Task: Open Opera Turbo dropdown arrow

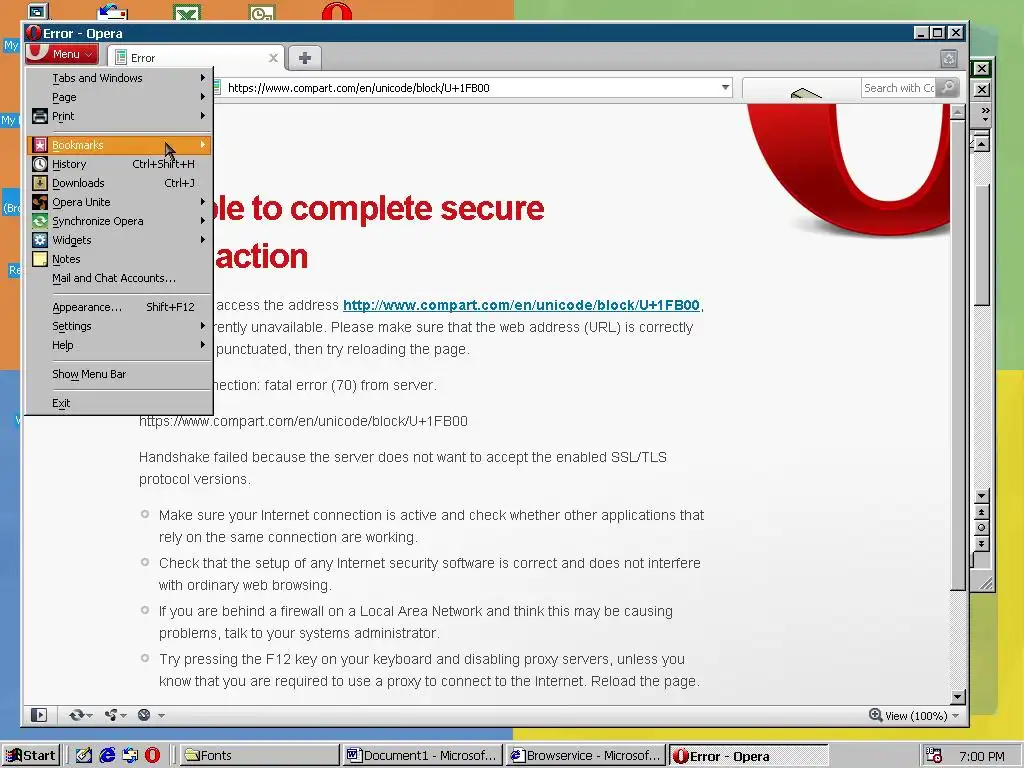Action: tap(161, 716)
